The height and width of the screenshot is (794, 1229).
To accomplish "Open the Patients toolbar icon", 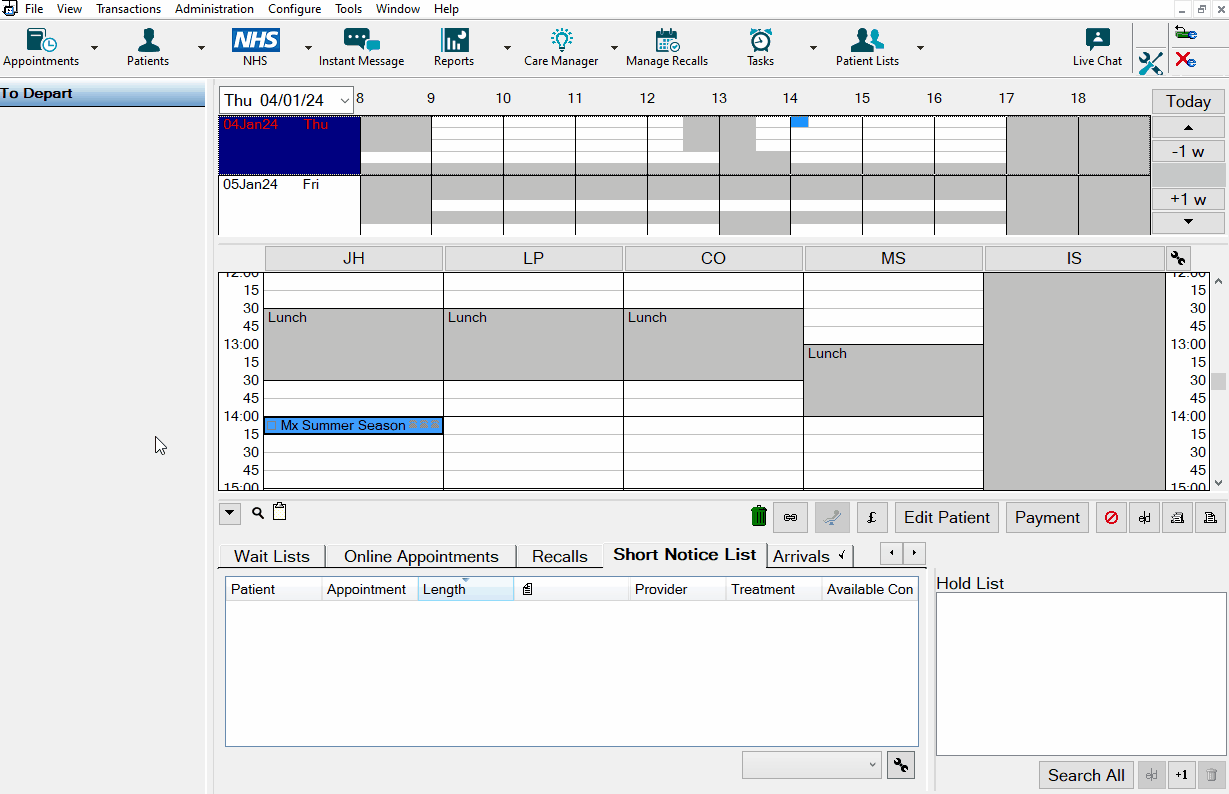I will click(x=148, y=47).
